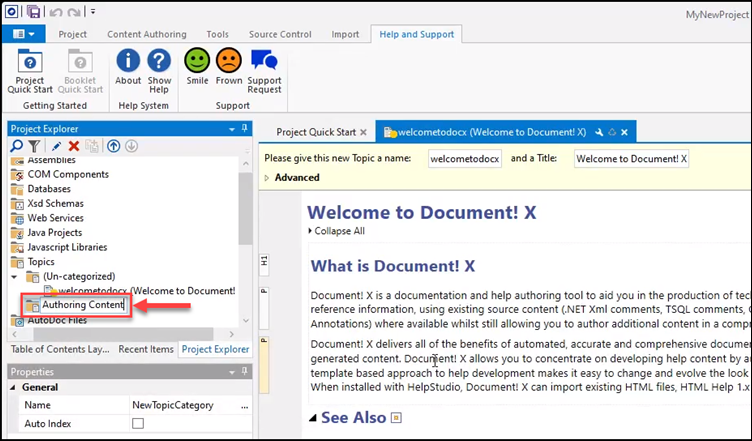The image size is (752, 441).
Task: Click the filter funnel icon in Project Explorer
Action: [x=33, y=146]
